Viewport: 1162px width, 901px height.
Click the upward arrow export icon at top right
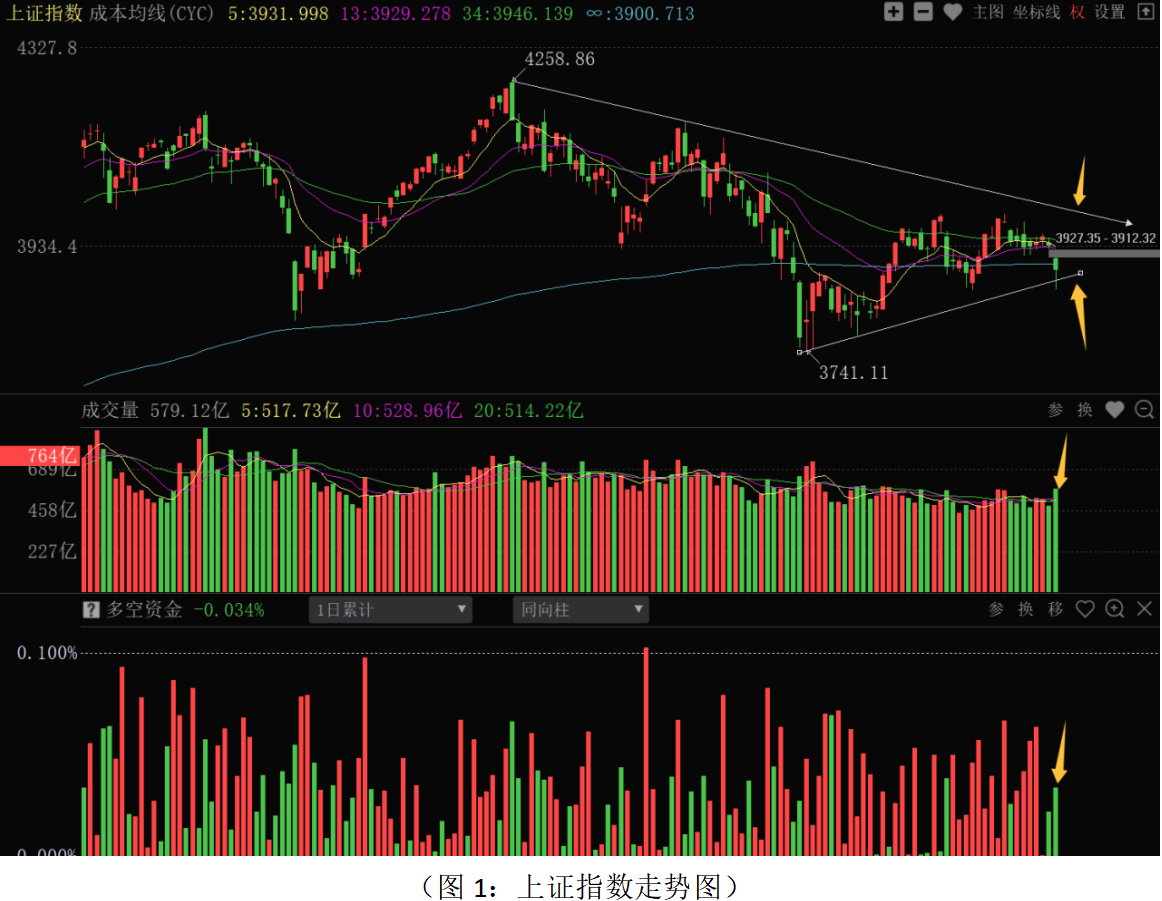pos(1146,12)
